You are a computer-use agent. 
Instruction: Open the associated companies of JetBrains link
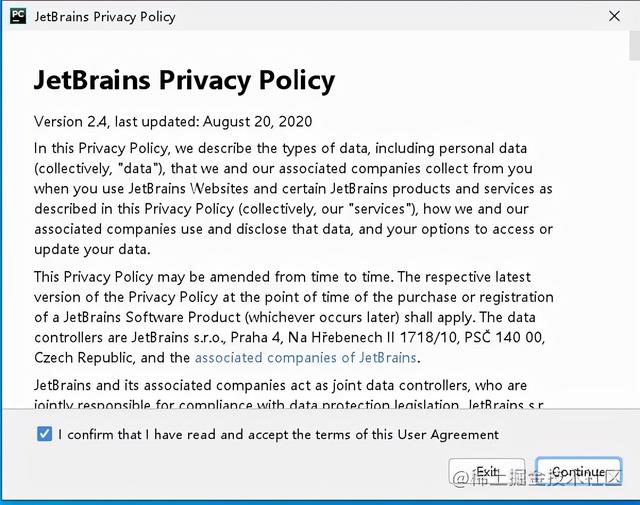click(306, 357)
